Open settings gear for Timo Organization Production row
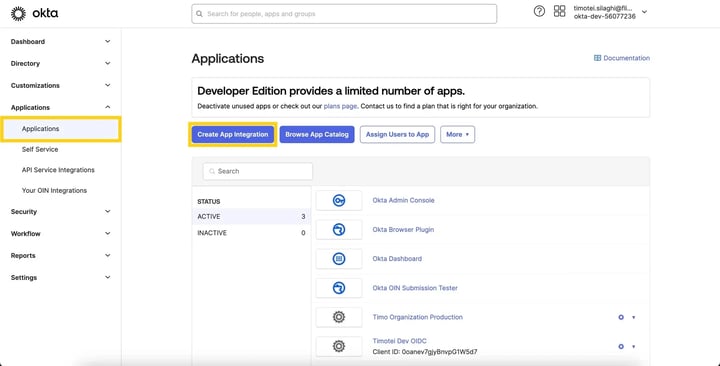The height and width of the screenshot is (366, 720). tap(621, 317)
